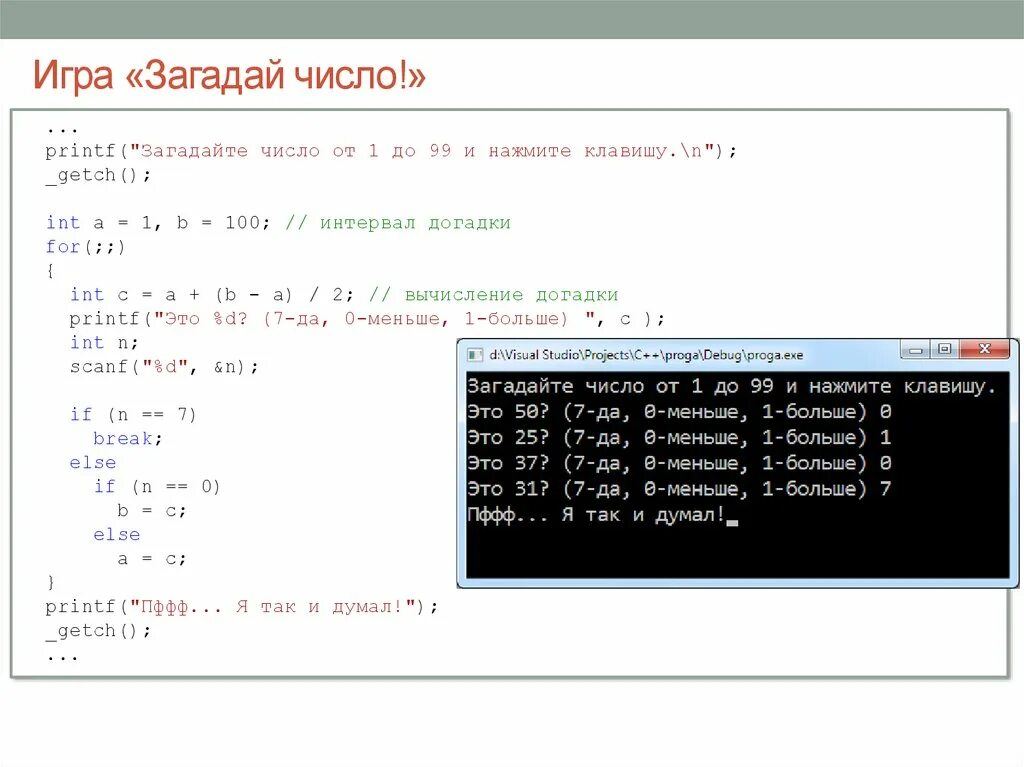The width and height of the screenshot is (1024, 767).
Task: Click the slide title «Загадай число!»
Action: (229, 74)
